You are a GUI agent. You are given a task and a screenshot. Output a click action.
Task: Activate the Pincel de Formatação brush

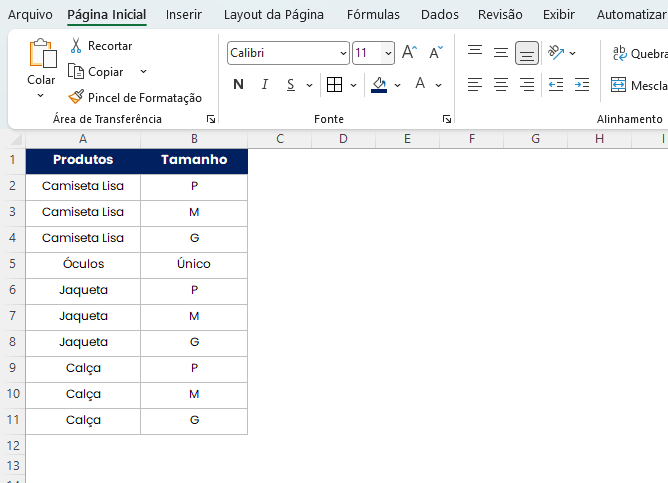[76, 97]
